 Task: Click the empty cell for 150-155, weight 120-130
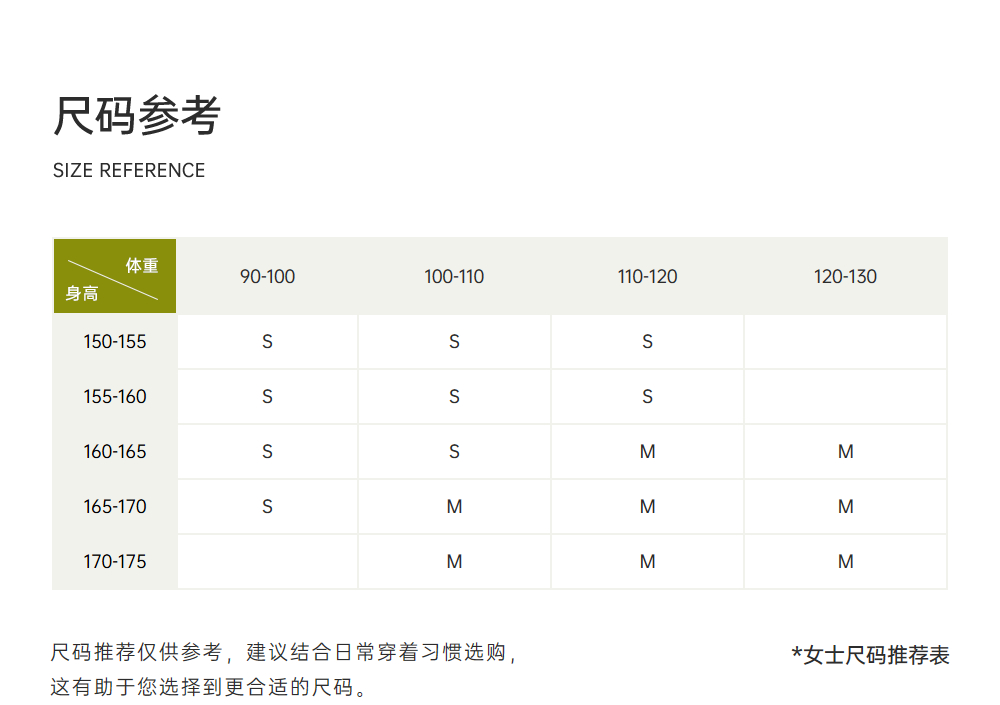[x=845, y=342]
